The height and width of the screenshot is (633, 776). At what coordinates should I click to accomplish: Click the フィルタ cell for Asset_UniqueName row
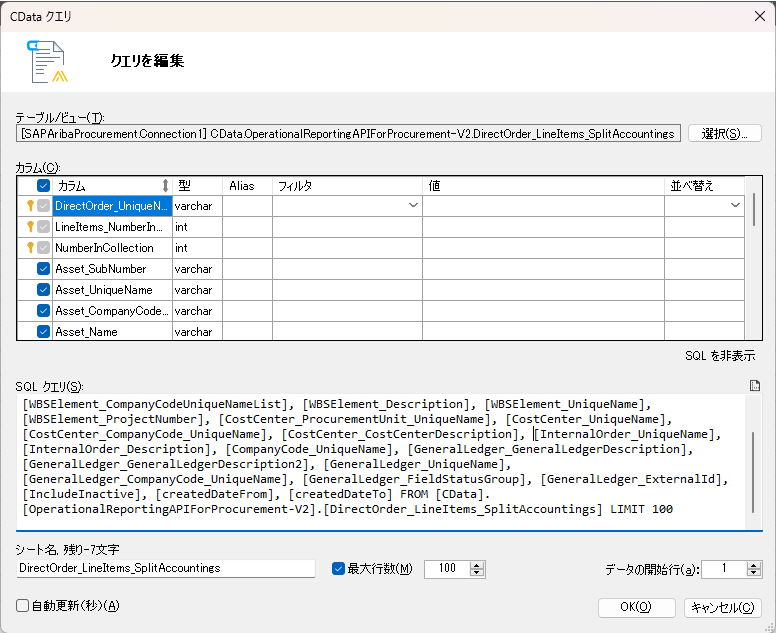[x=347, y=290]
